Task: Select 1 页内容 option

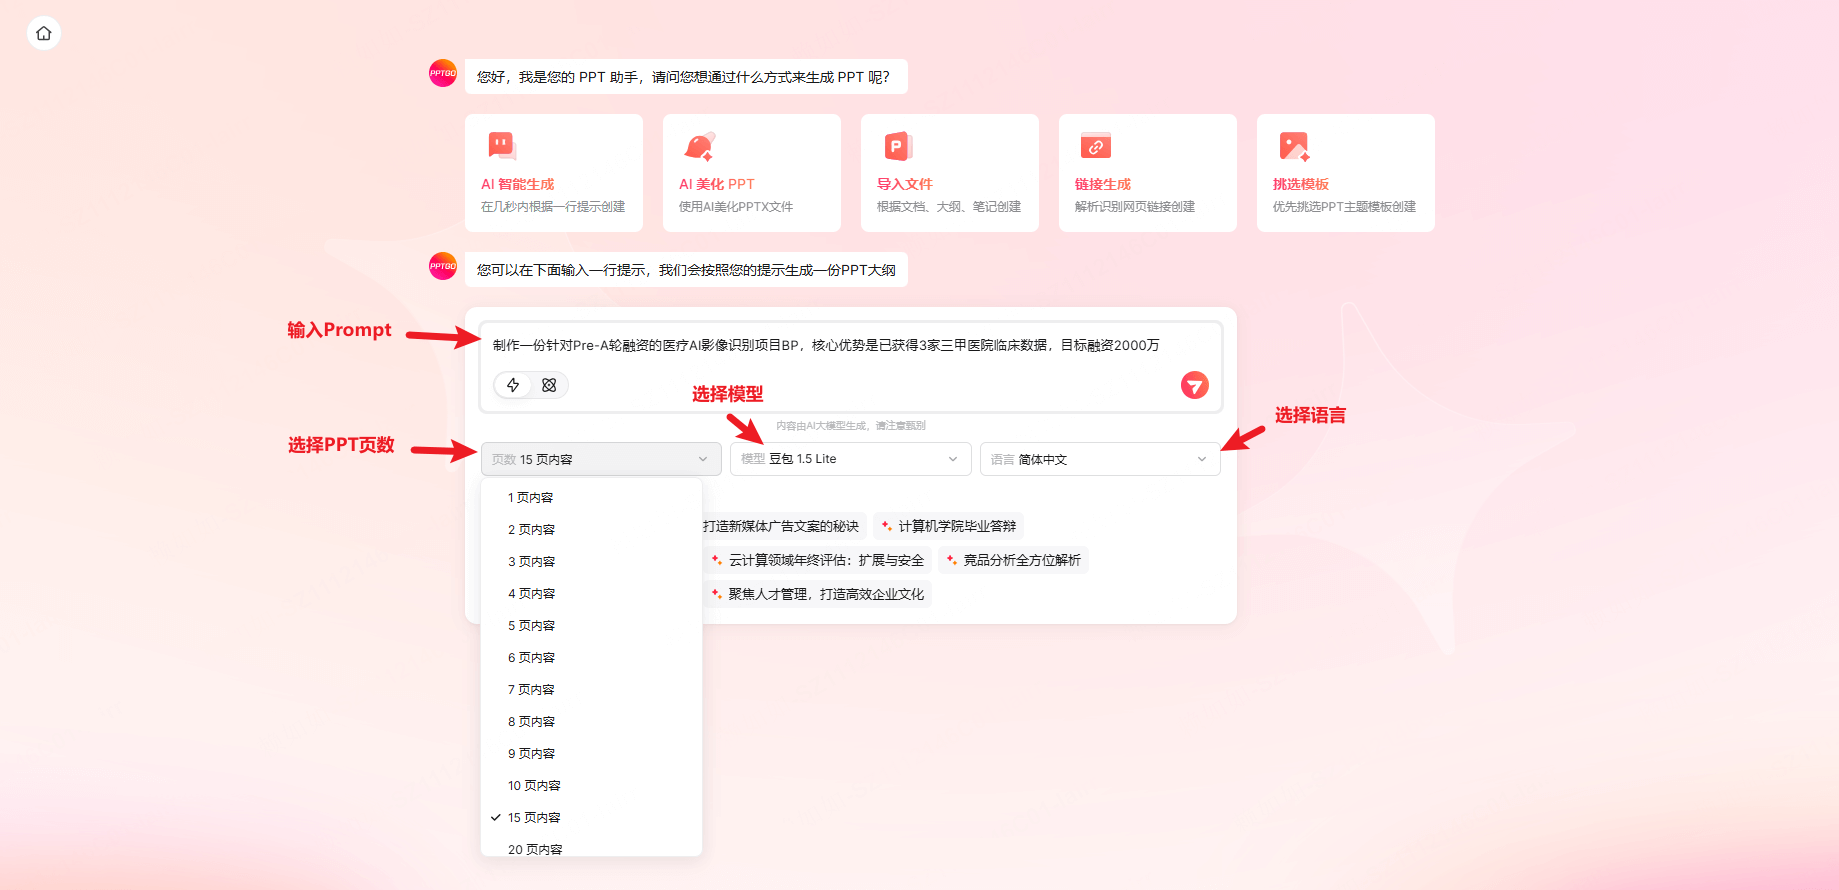Action: pos(592,497)
